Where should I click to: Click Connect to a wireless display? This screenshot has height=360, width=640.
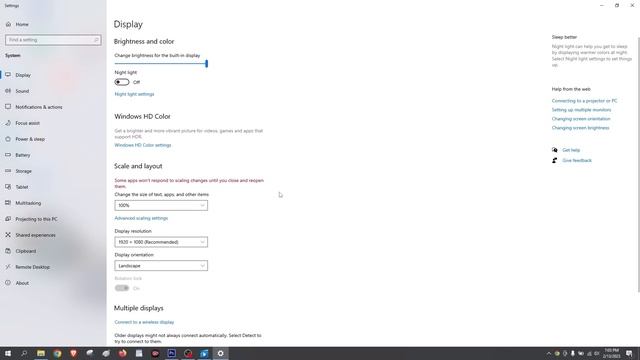[x=144, y=322]
